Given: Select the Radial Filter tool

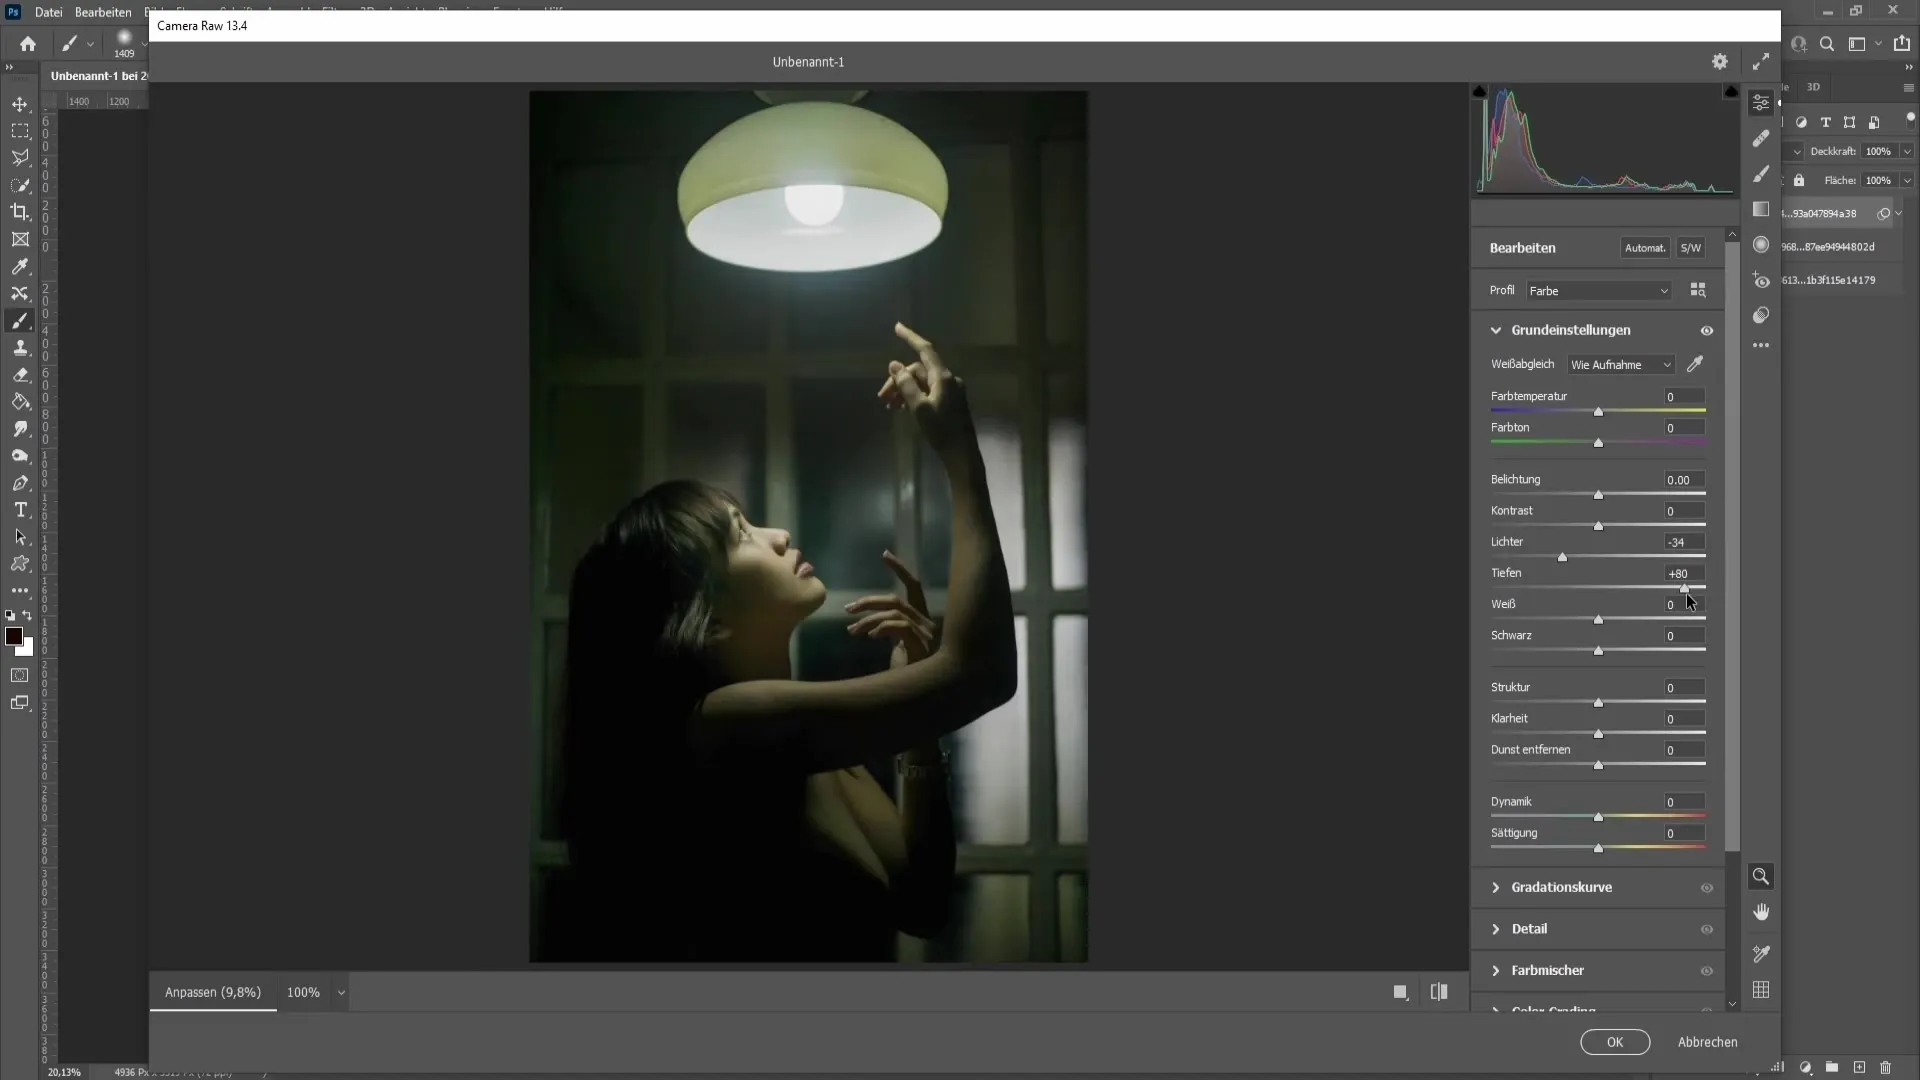Looking at the screenshot, I should click(1761, 245).
